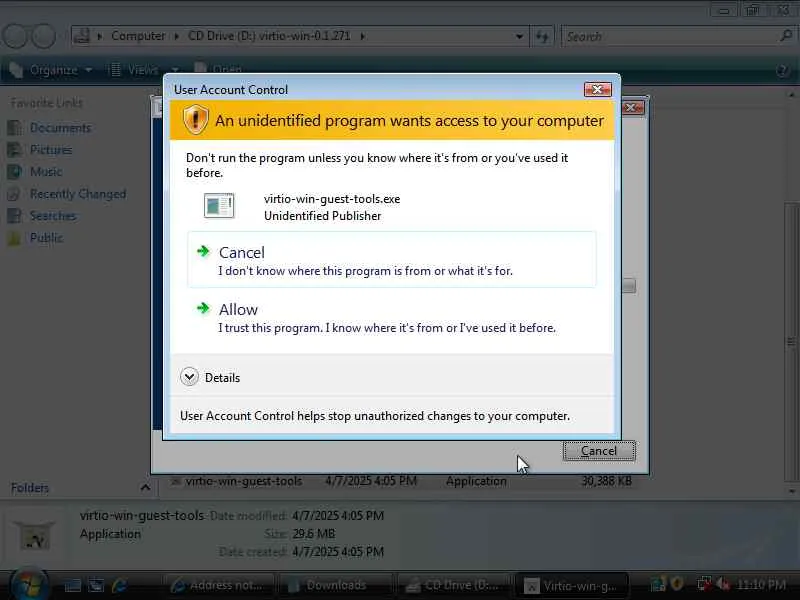The image size is (800, 600).
Task: Click the Explorer Back navigation button
Action: (15, 36)
